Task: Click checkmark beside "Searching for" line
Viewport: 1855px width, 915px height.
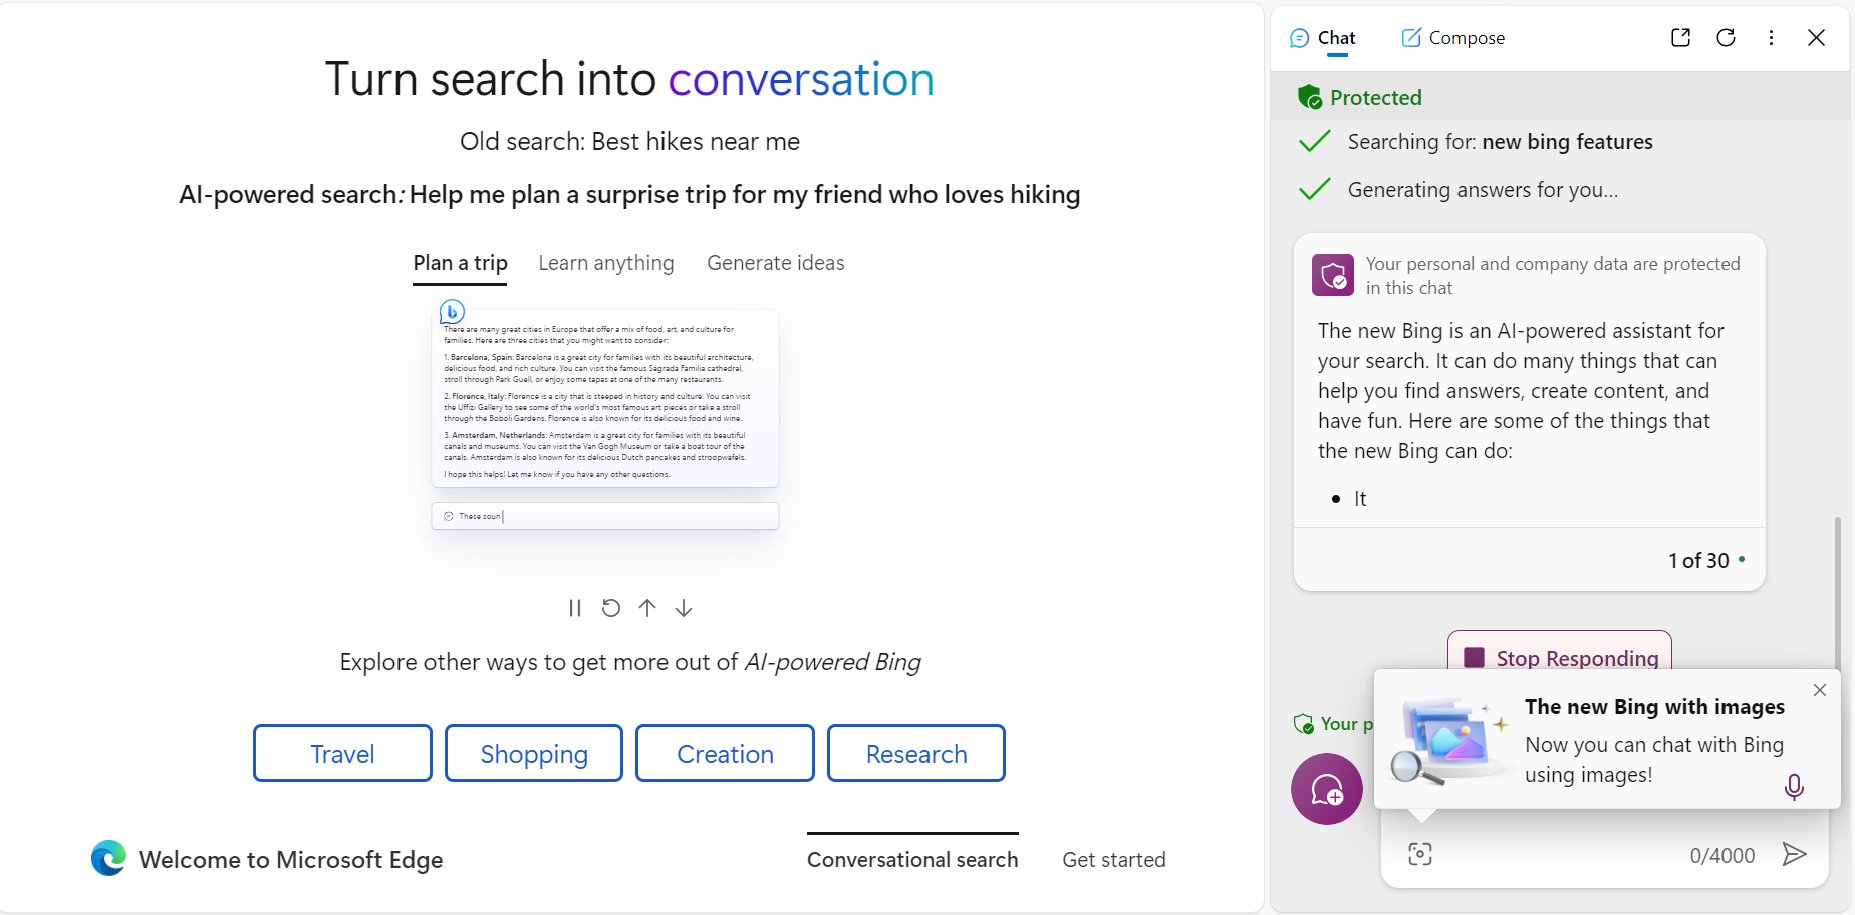Action: (1314, 141)
